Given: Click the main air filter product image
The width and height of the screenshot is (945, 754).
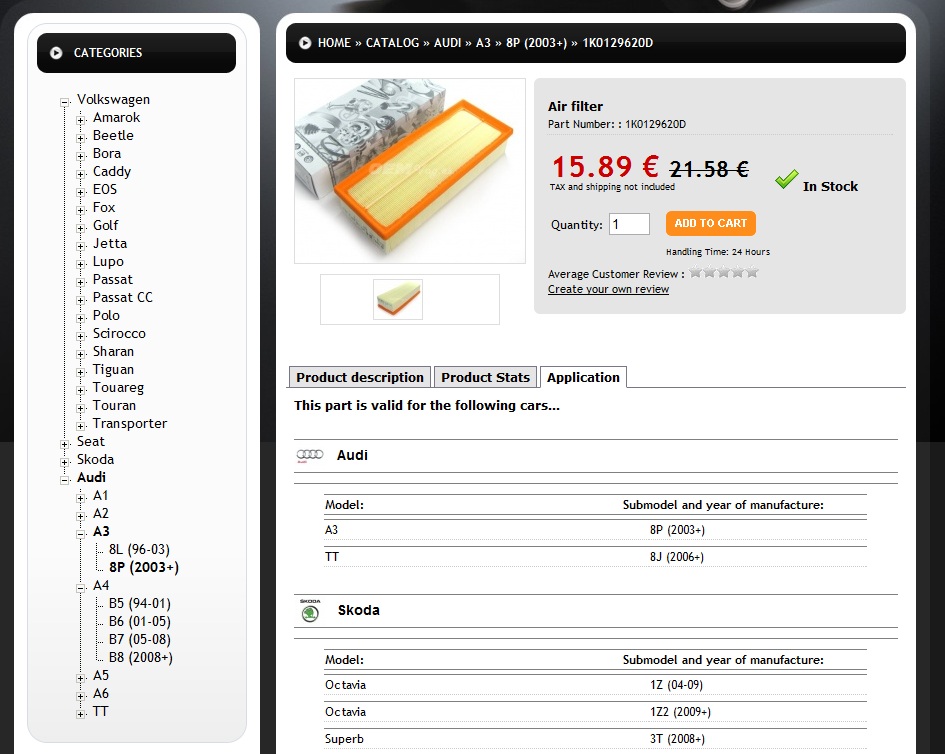Looking at the screenshot, I should coord(410,171).
